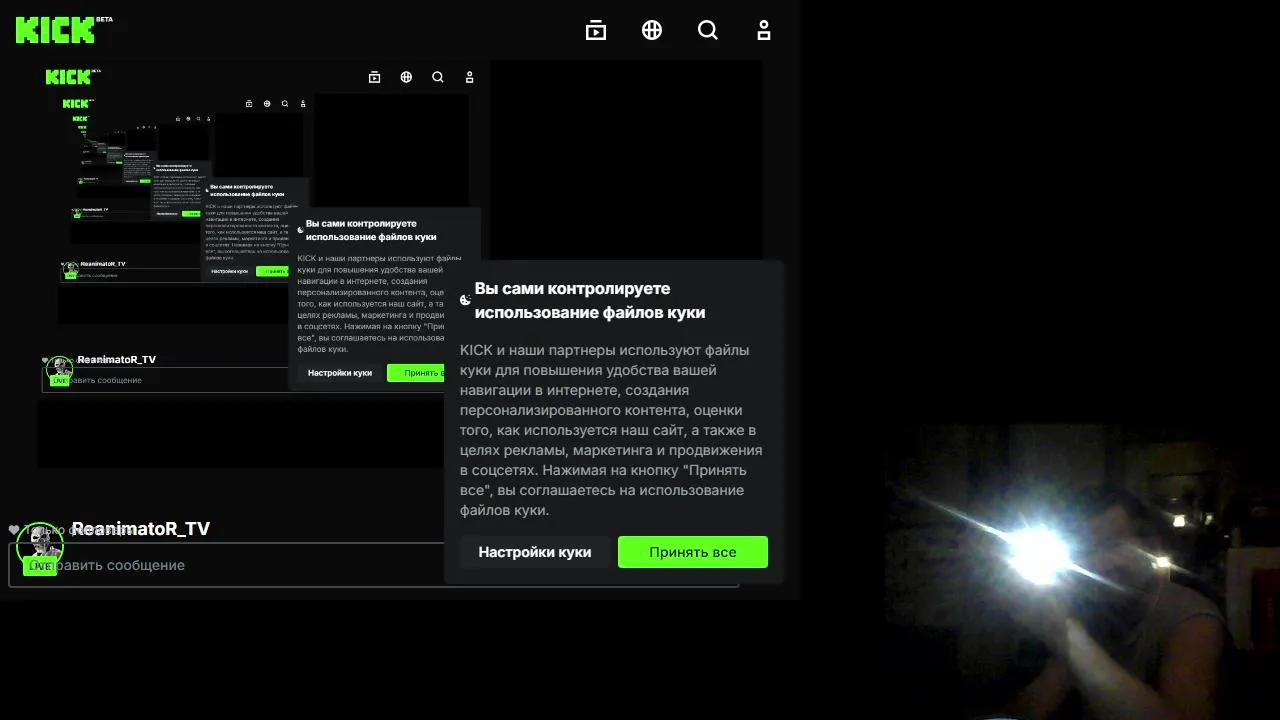Viewport: 1280px width, 720px height.
Task: Click the ReanimatoR_TV name in the first nested preview
Action: (x=117, y=359)
